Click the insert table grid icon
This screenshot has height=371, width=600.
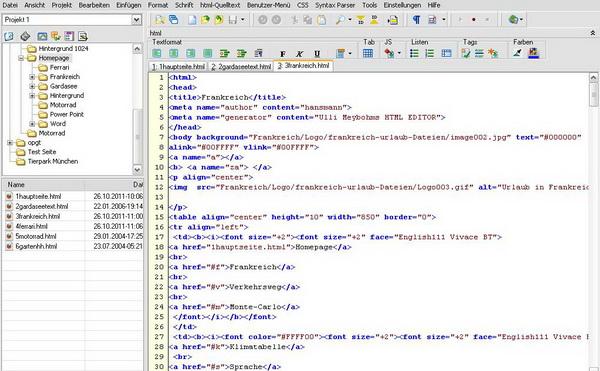[x=368, y=53]
